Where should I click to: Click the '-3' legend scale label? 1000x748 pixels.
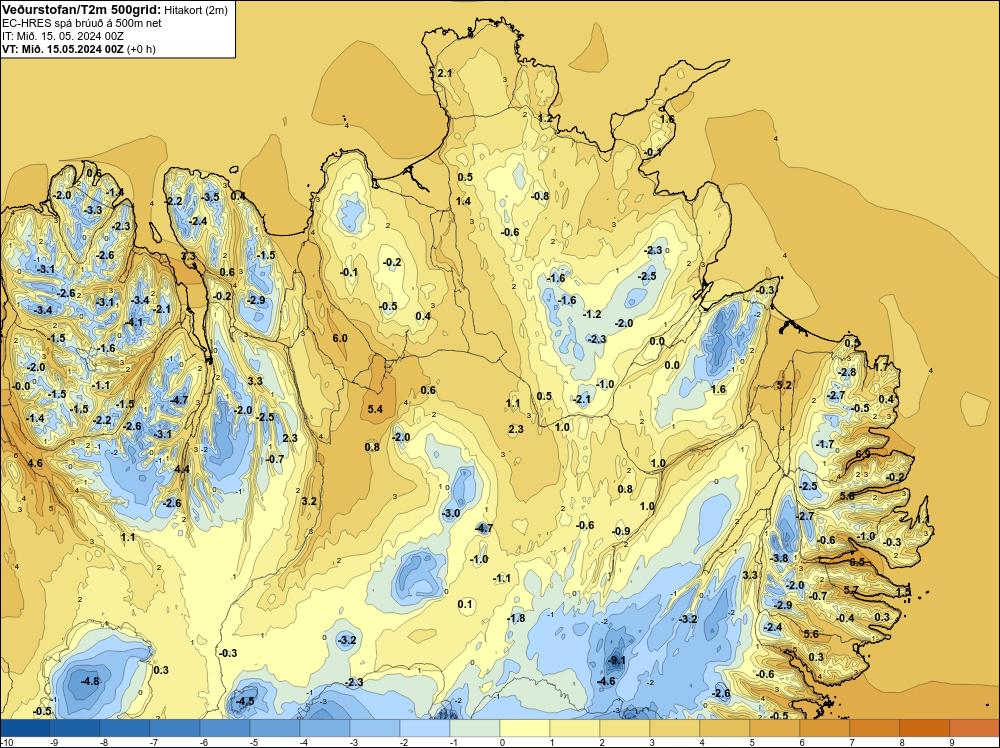(x=353, y=742)
